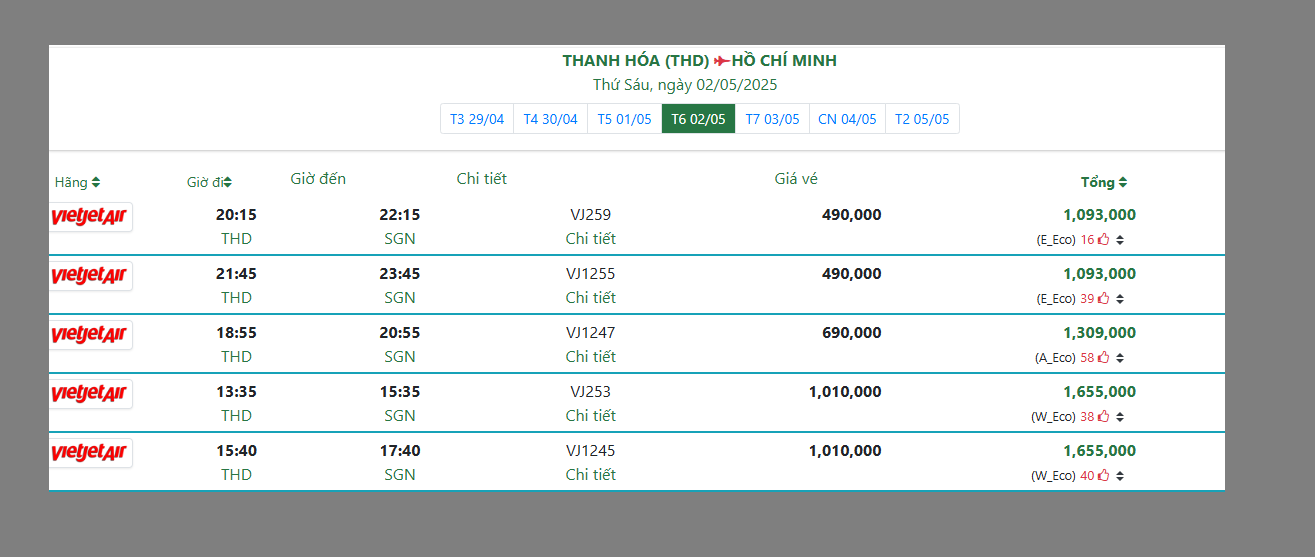This screenshot has height=557, width=1315.
Task: Click the 20:15 departure time of VJ259
Action: coord(236,215)
